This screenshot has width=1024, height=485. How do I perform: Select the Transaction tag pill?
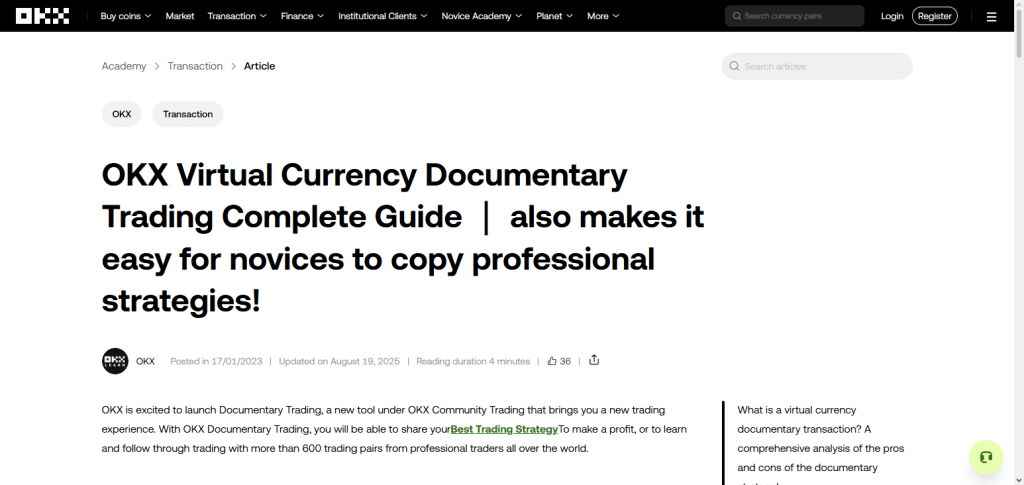(187, 114)
